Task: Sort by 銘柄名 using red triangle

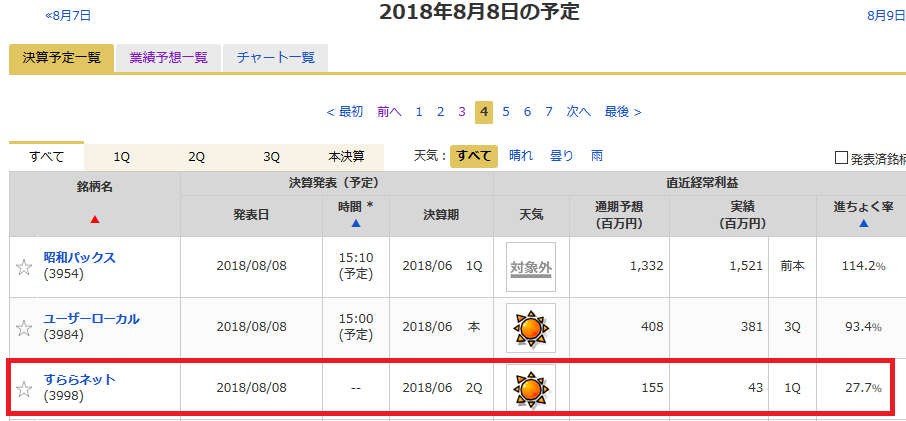Action: pyautogui.click(x=95, y=219)
